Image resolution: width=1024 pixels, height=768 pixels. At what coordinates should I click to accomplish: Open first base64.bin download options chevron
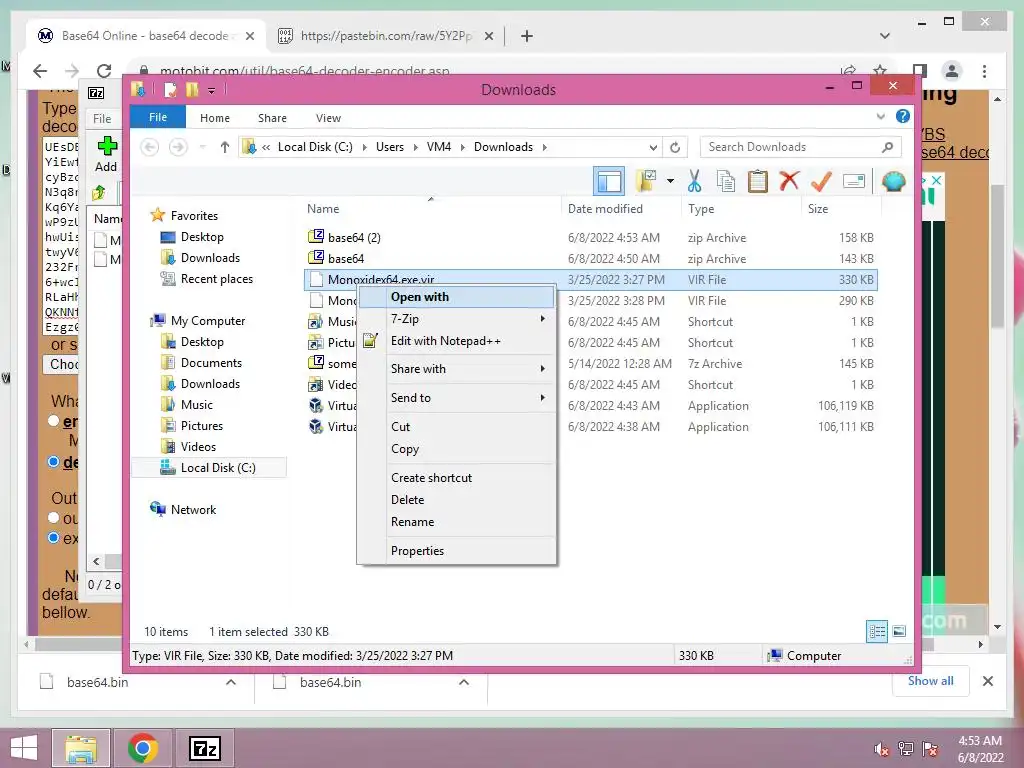(231, 682)
